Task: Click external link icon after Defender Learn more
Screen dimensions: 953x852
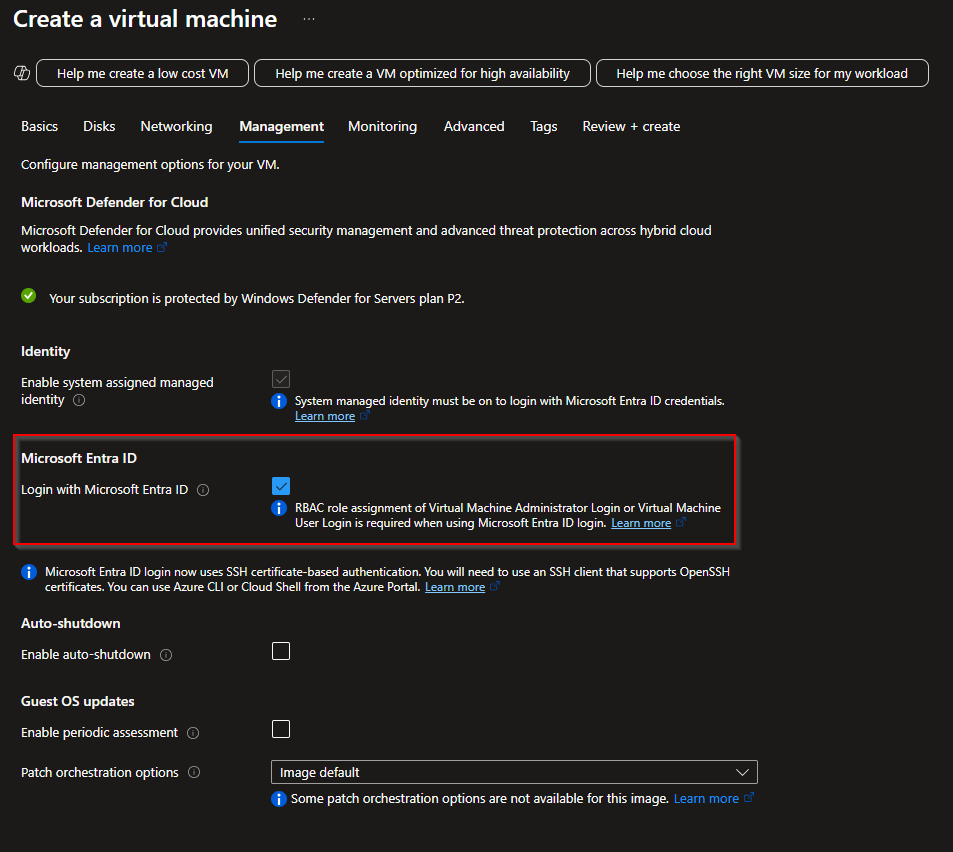Action: pyautogui.click(x=162, y=247)
